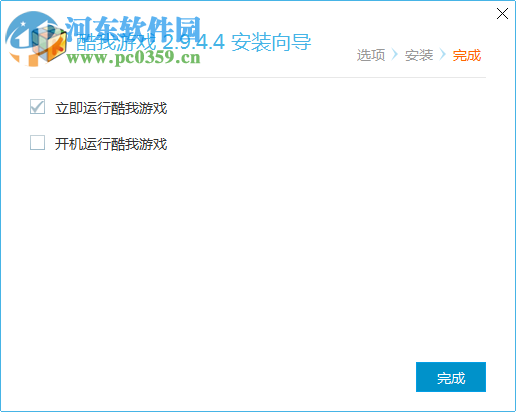
Task: Close the installer window
Action: (502, 14)
